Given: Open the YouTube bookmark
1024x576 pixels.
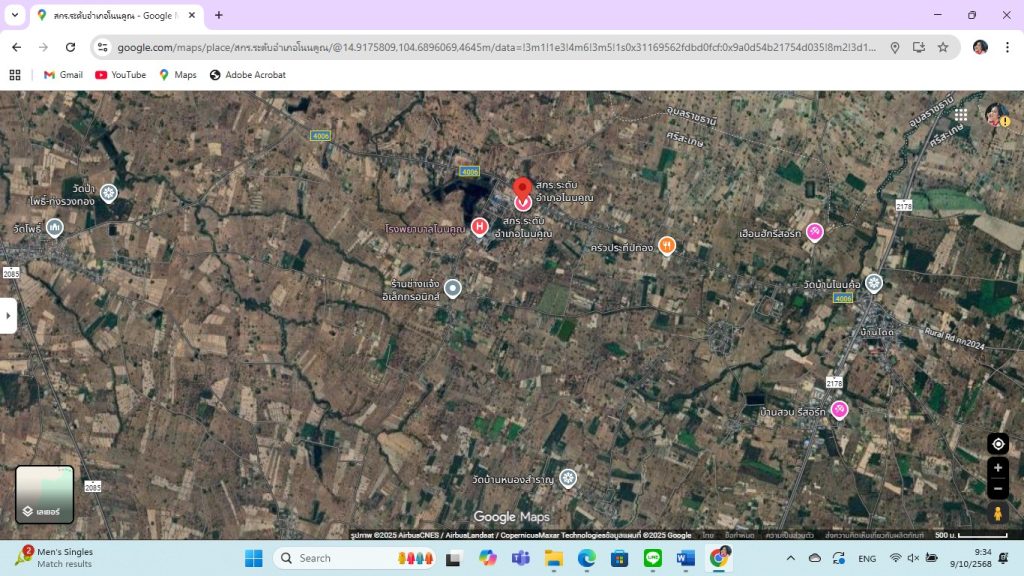Looking at the screenshot, I should [x=120, y=75].
